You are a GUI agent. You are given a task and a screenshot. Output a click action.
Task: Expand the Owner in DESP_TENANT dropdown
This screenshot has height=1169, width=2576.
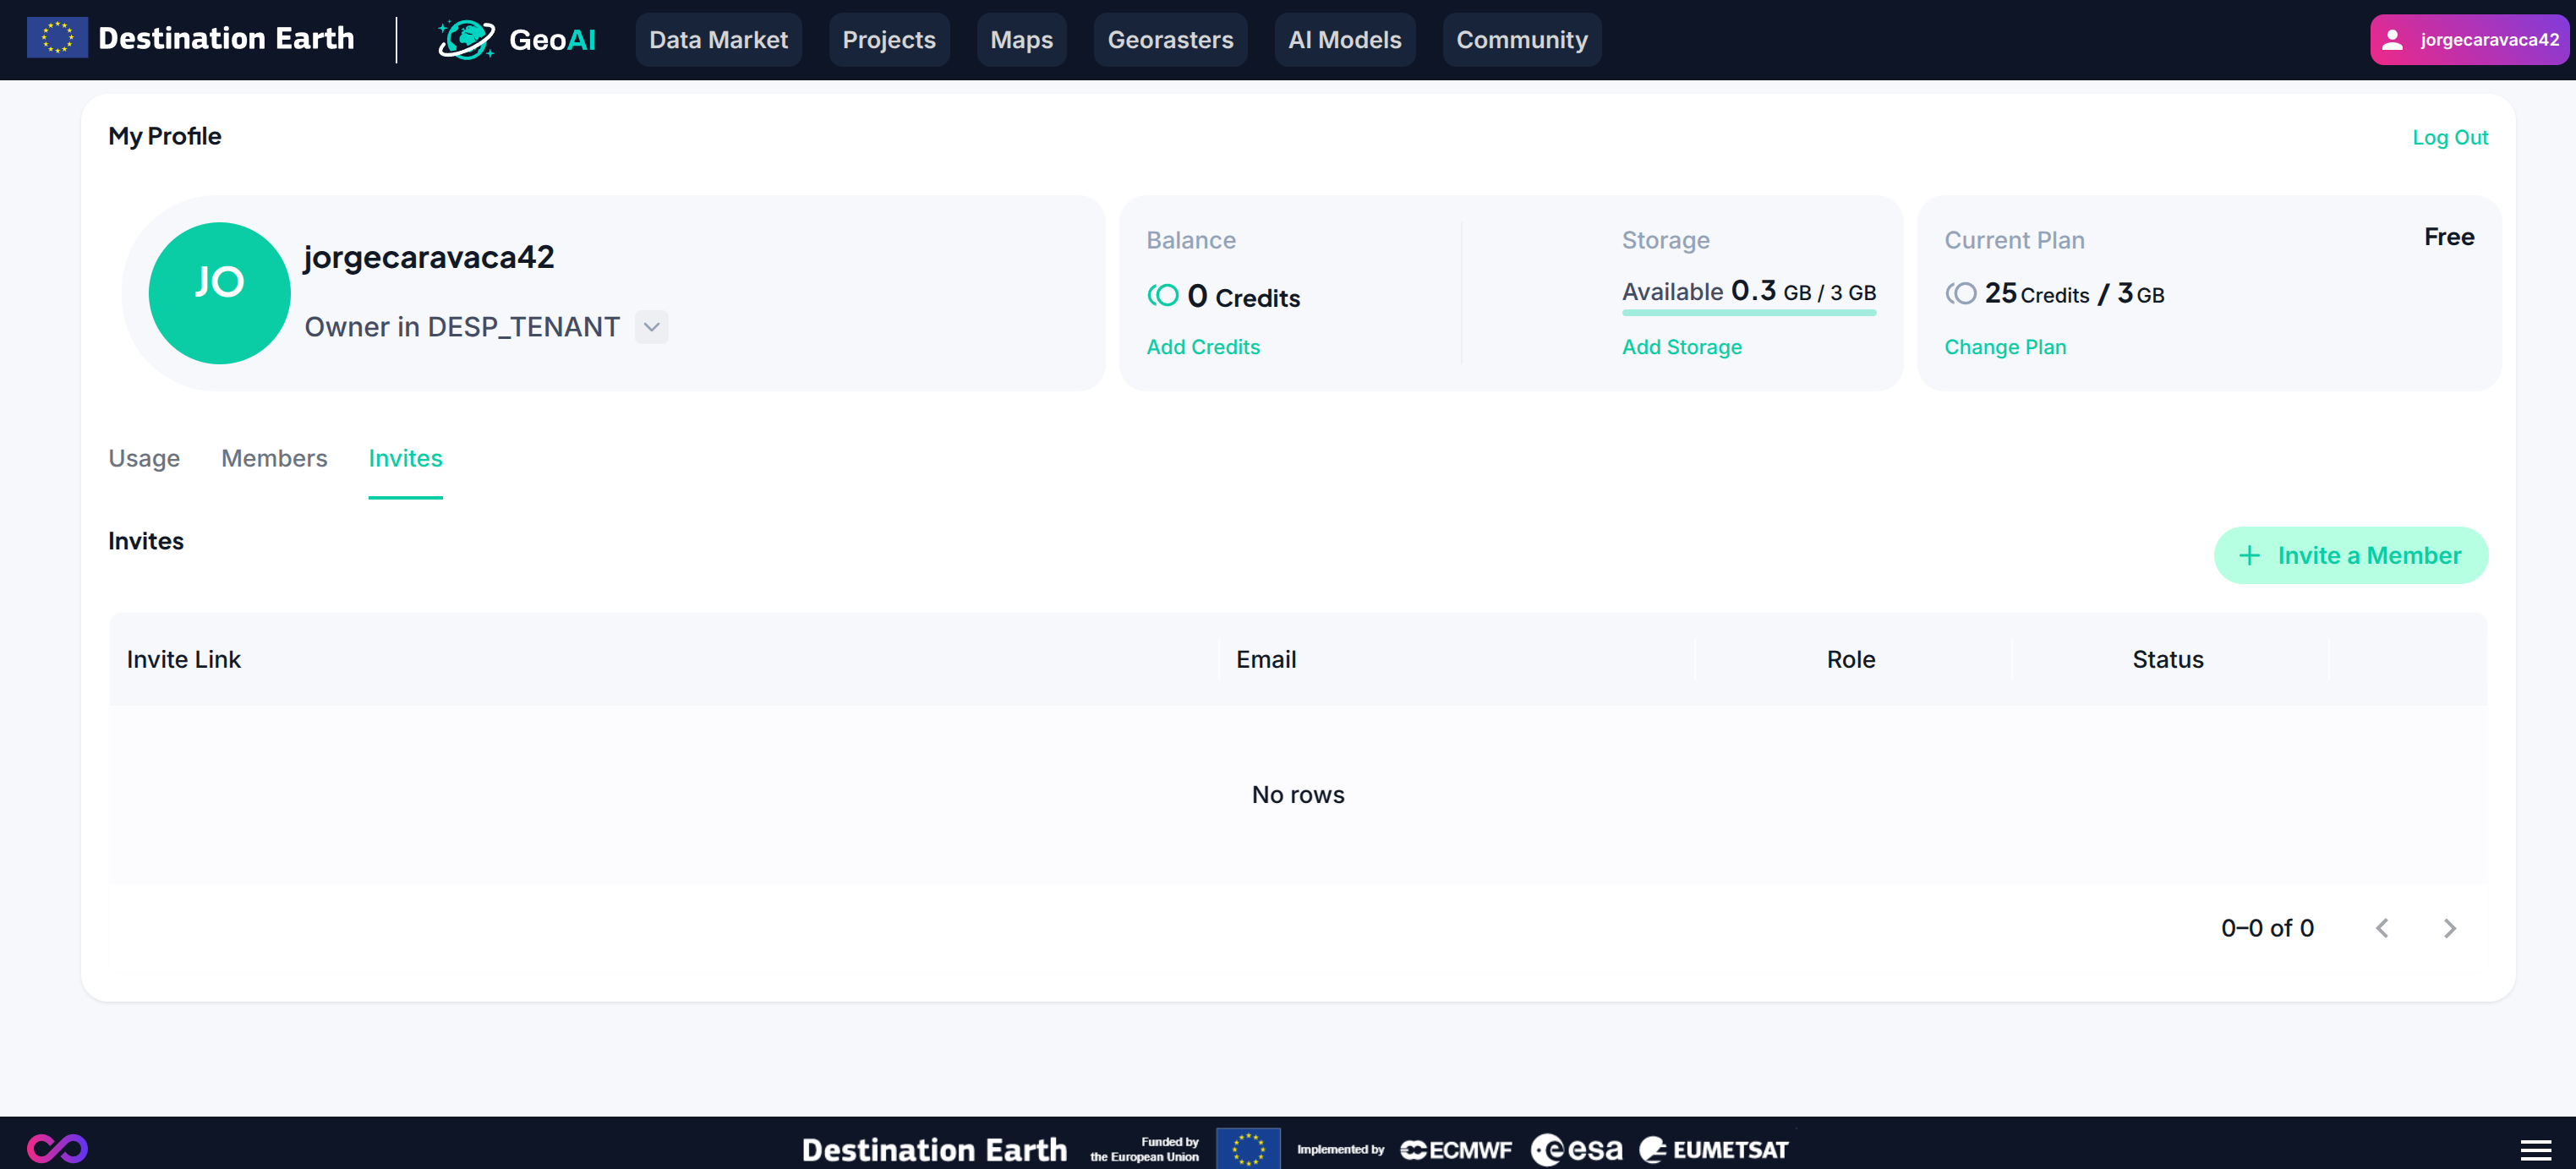(651, 326)
